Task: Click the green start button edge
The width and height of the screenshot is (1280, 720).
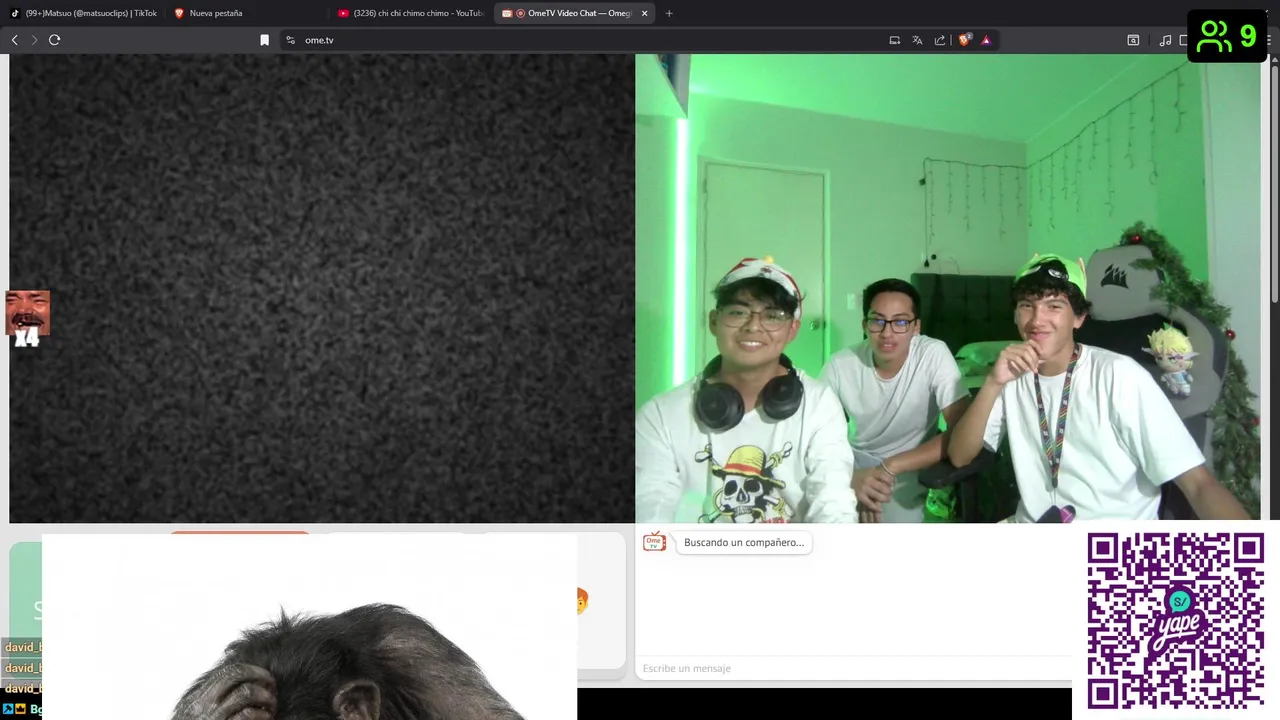Action: (25, 590)
